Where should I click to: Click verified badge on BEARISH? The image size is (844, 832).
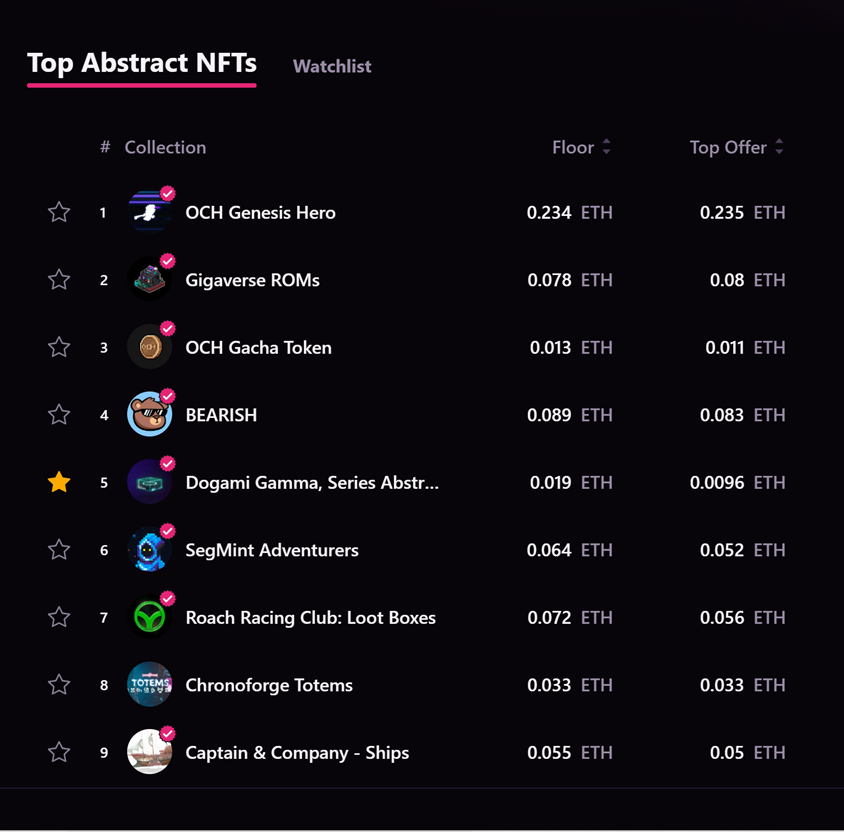pyautogui.click(x=168, y=396)
